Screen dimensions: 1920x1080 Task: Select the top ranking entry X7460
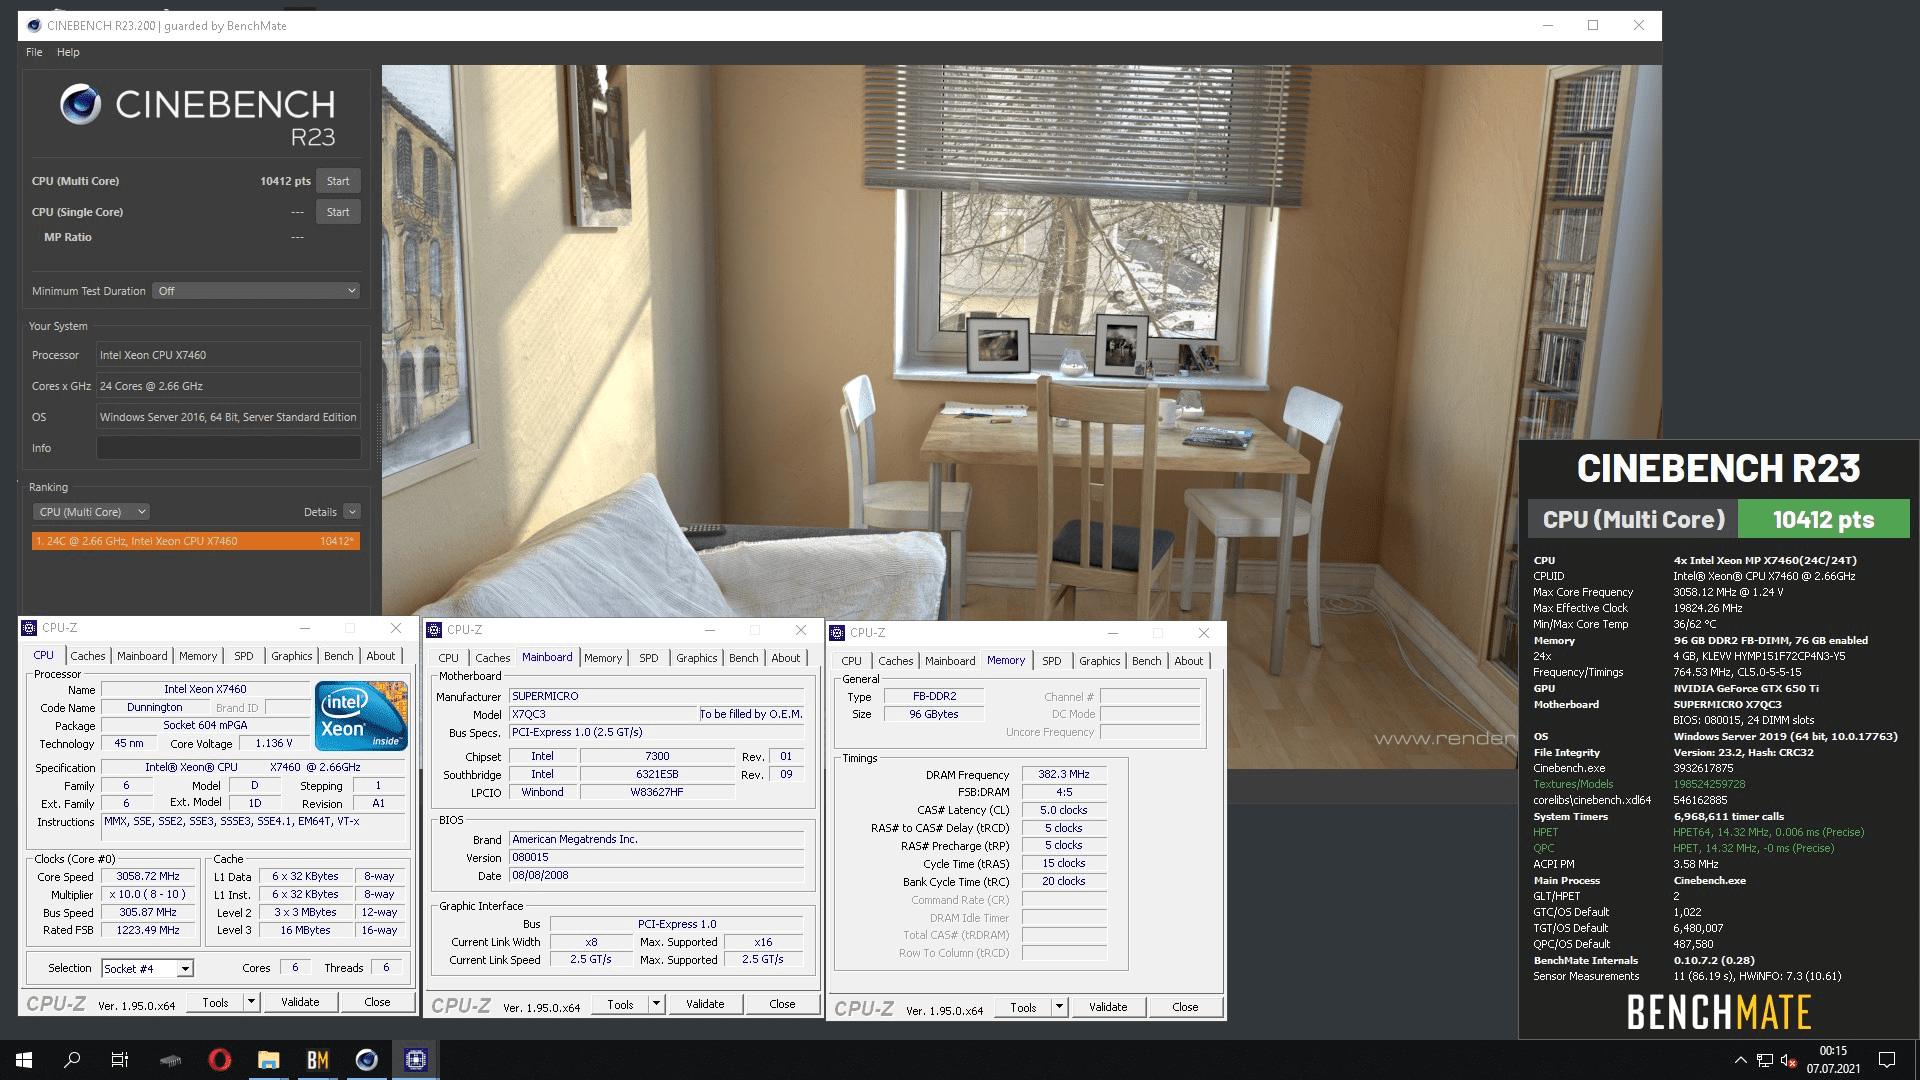point(195,541)
